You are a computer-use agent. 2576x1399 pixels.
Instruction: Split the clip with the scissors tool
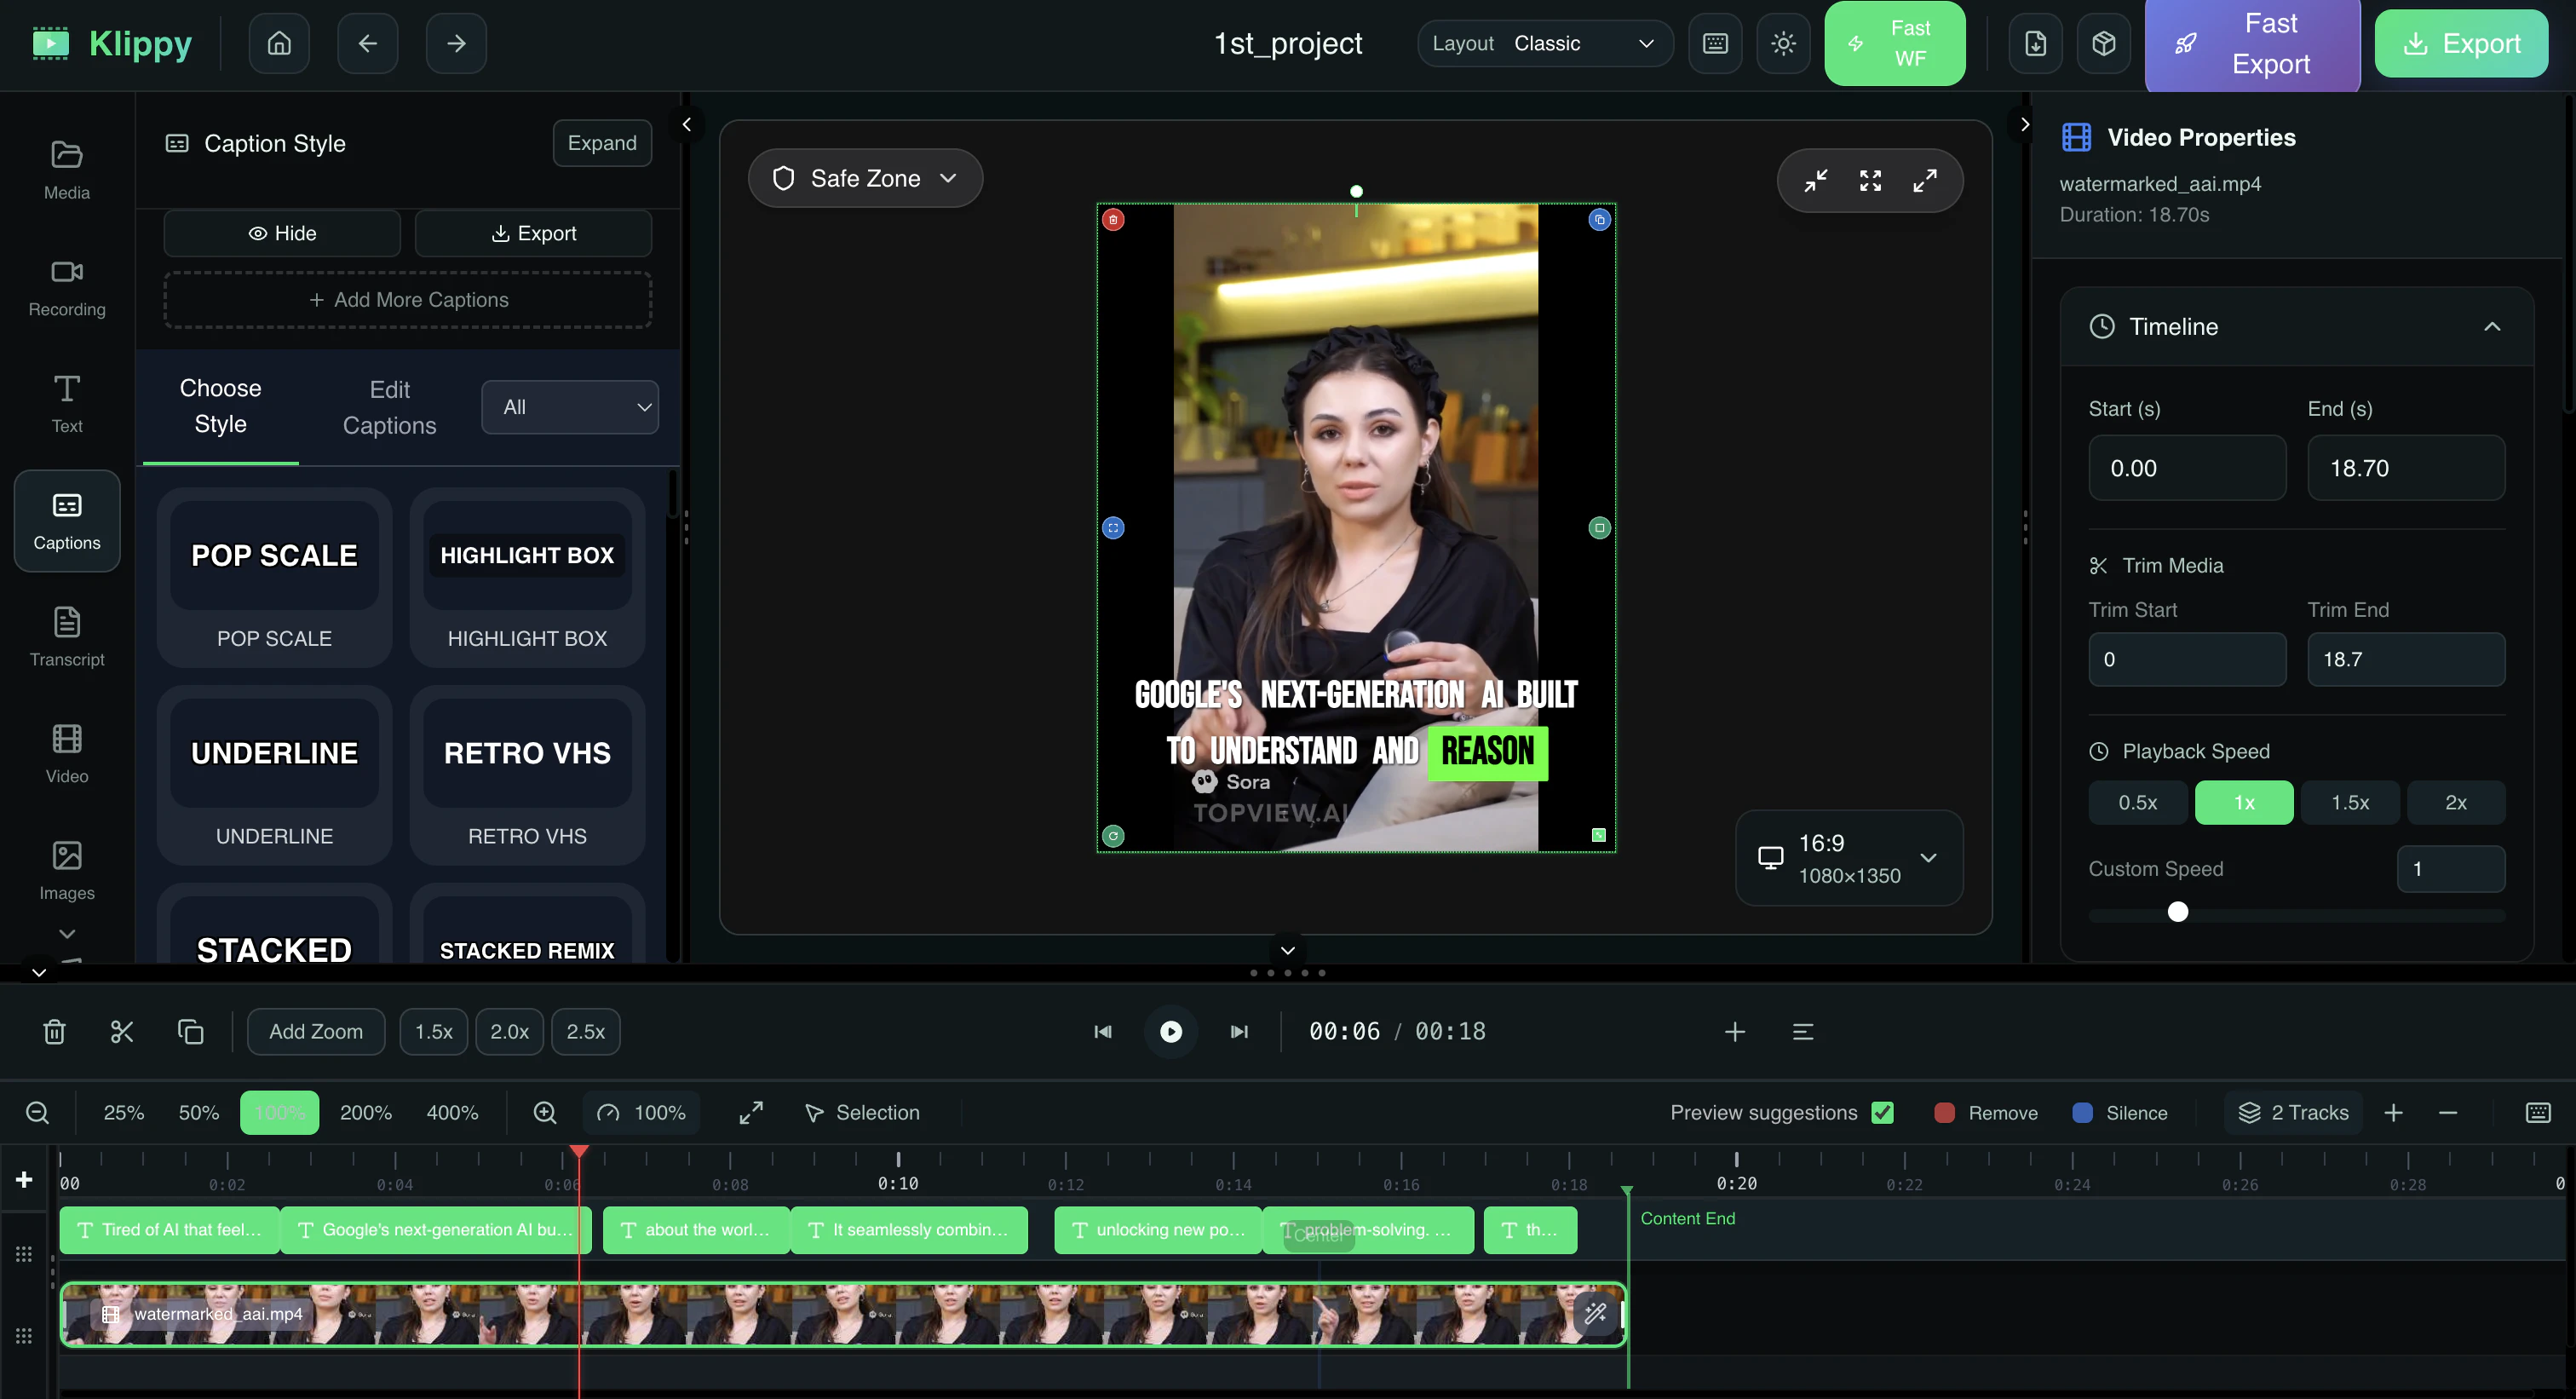tap(122, 1031)
